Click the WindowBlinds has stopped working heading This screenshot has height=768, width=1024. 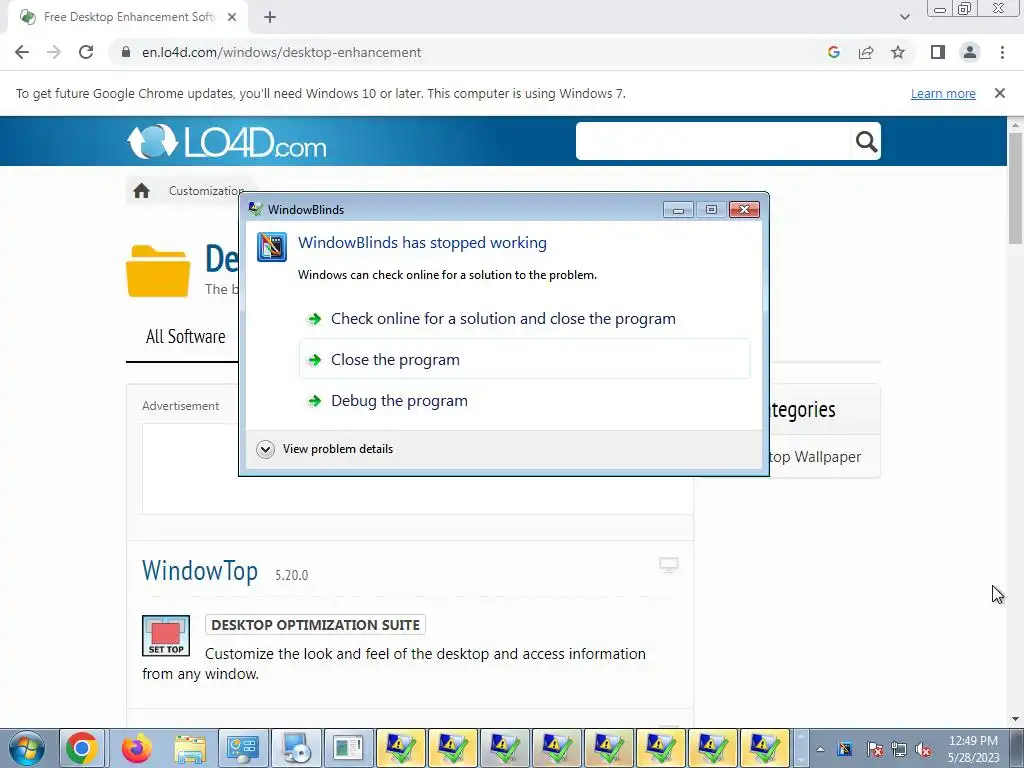[x=423, y=243]
